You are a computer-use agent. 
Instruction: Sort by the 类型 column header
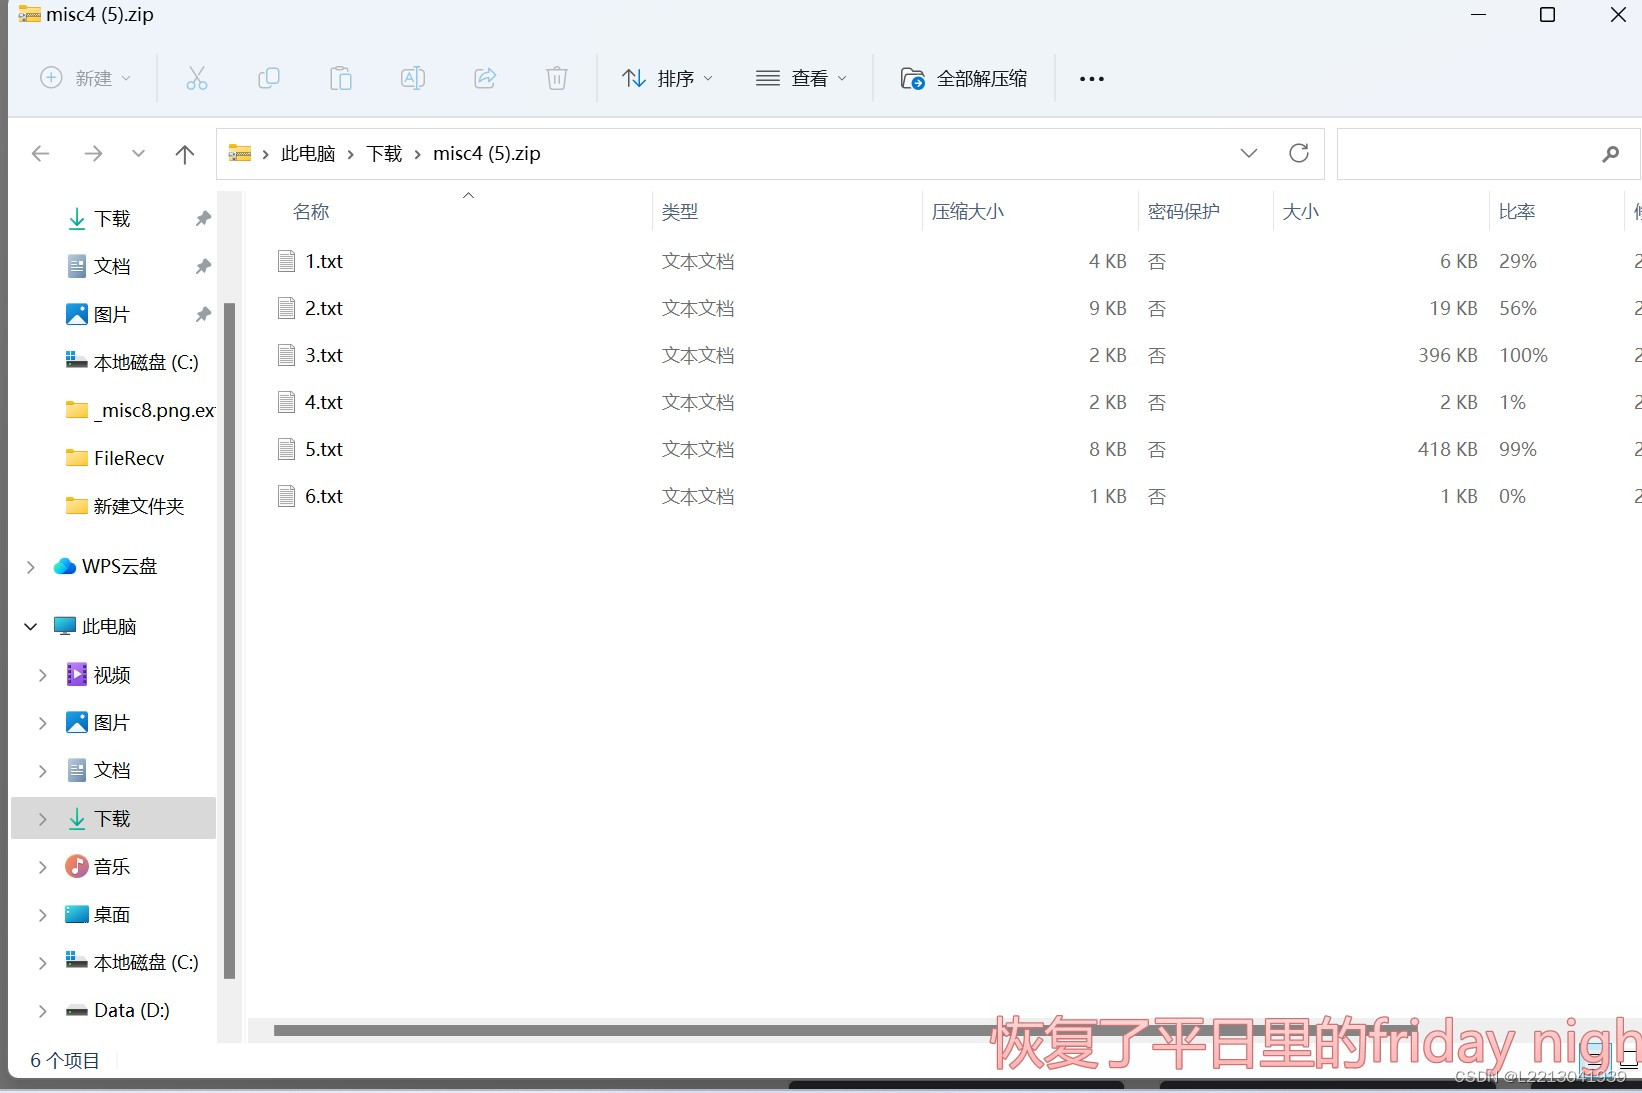680,212
